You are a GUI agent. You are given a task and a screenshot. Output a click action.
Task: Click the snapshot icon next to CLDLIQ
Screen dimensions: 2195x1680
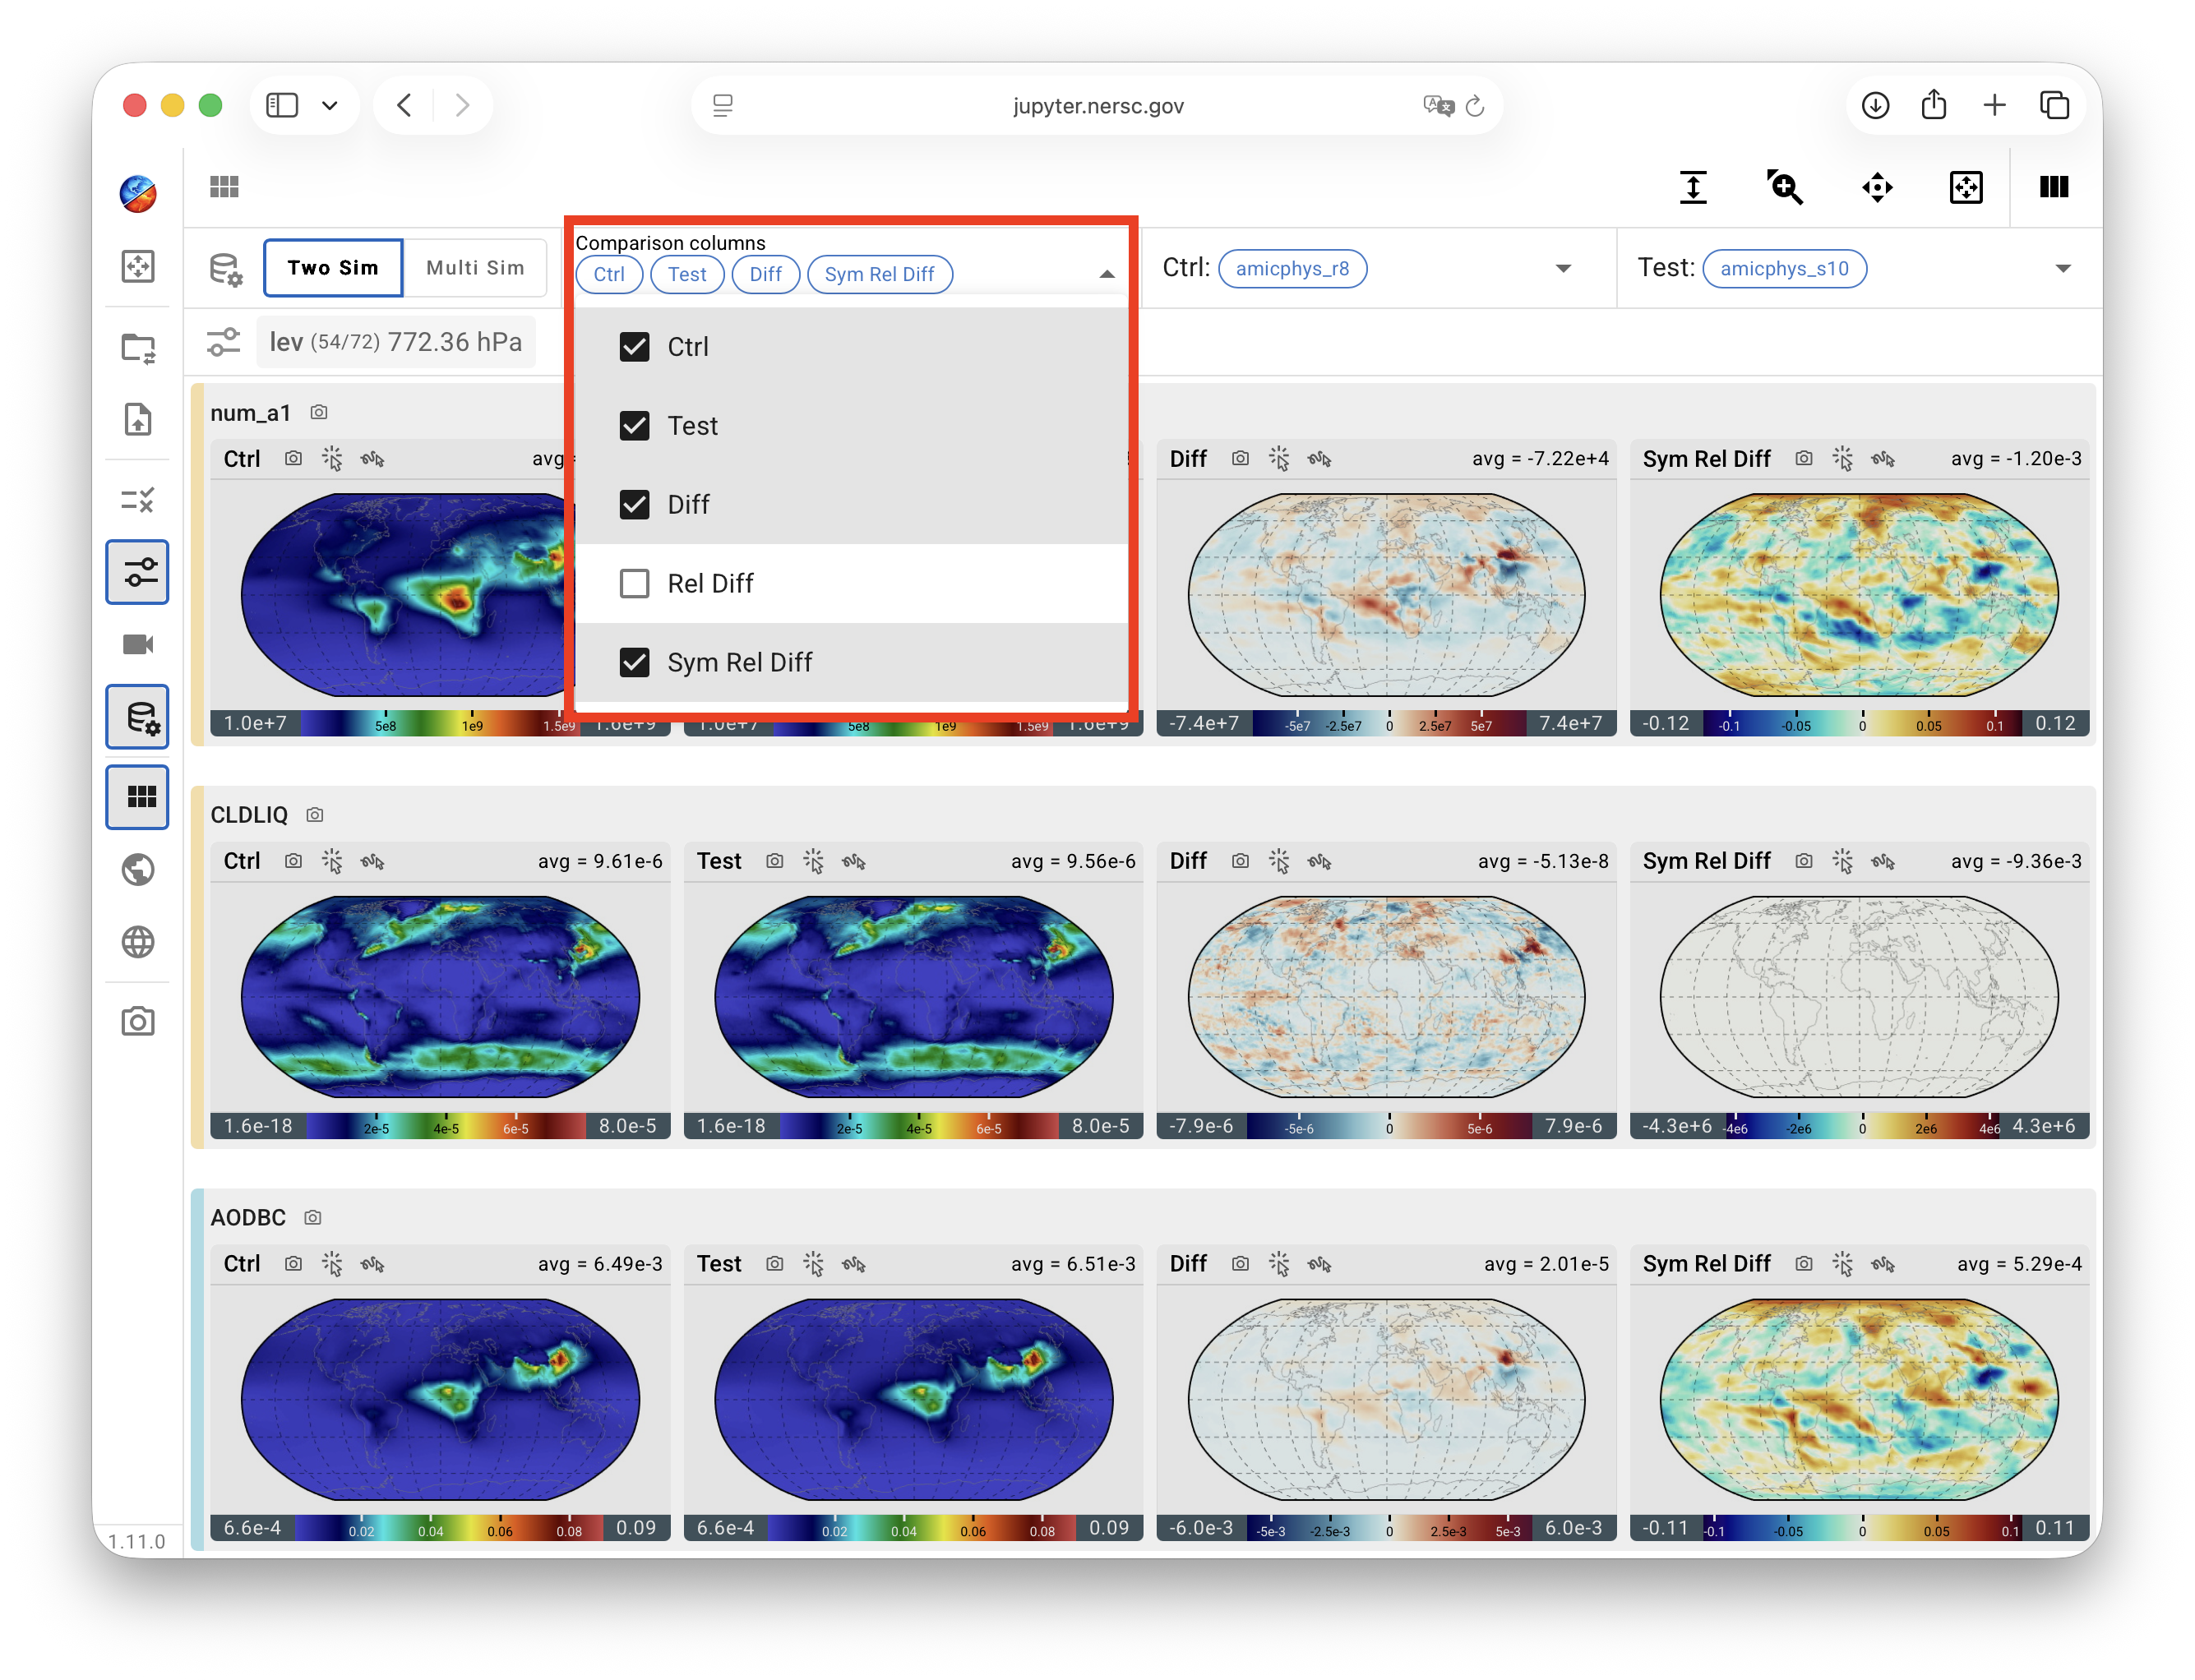coord(315,814)
